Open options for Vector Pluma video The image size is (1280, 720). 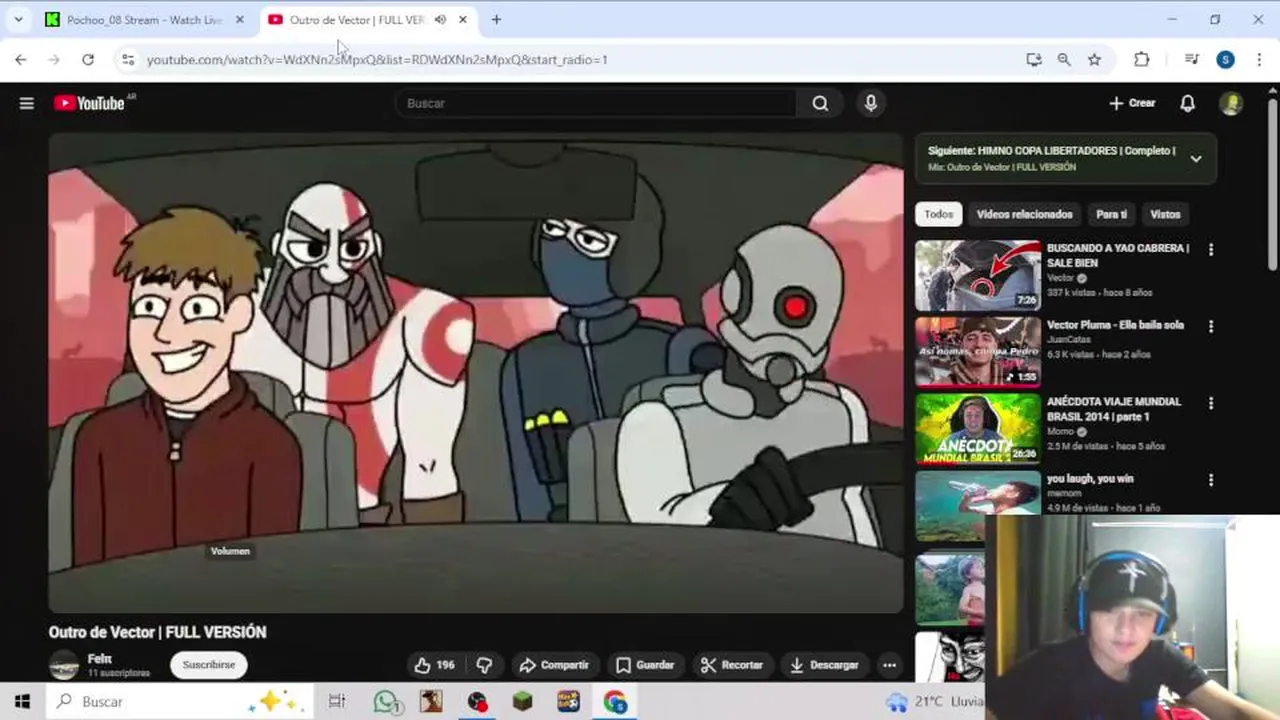click(x=1211, y=327)
